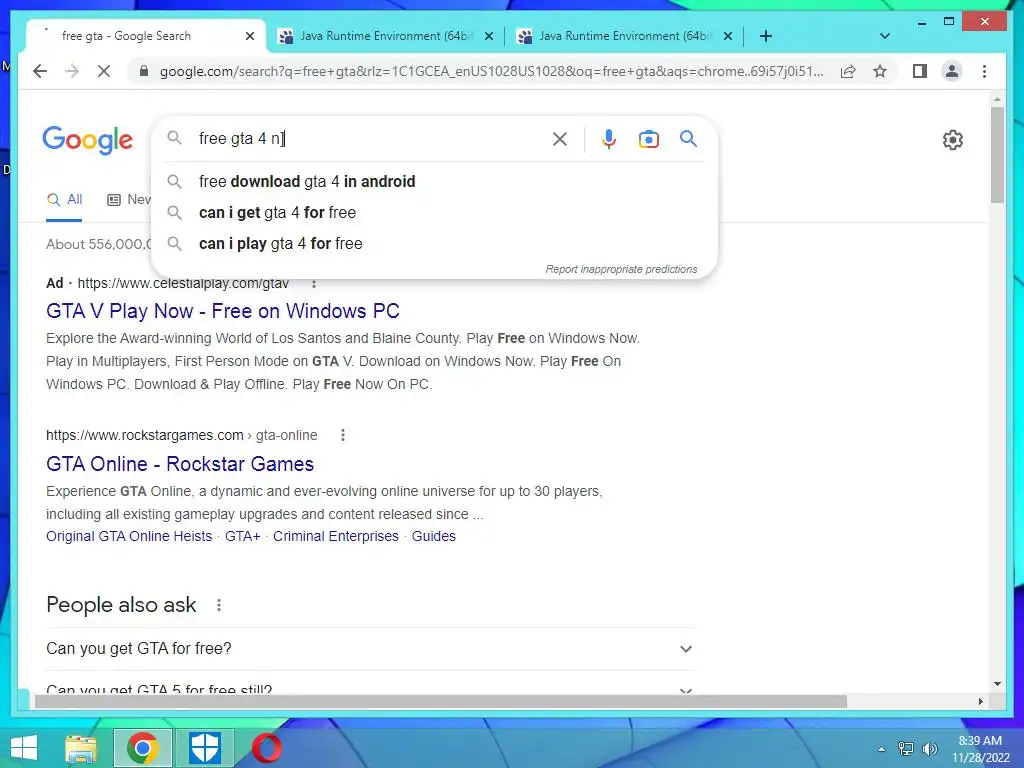Stop loading the page
The height and width of the screenshot is (768, 1024).
[104, 71]
